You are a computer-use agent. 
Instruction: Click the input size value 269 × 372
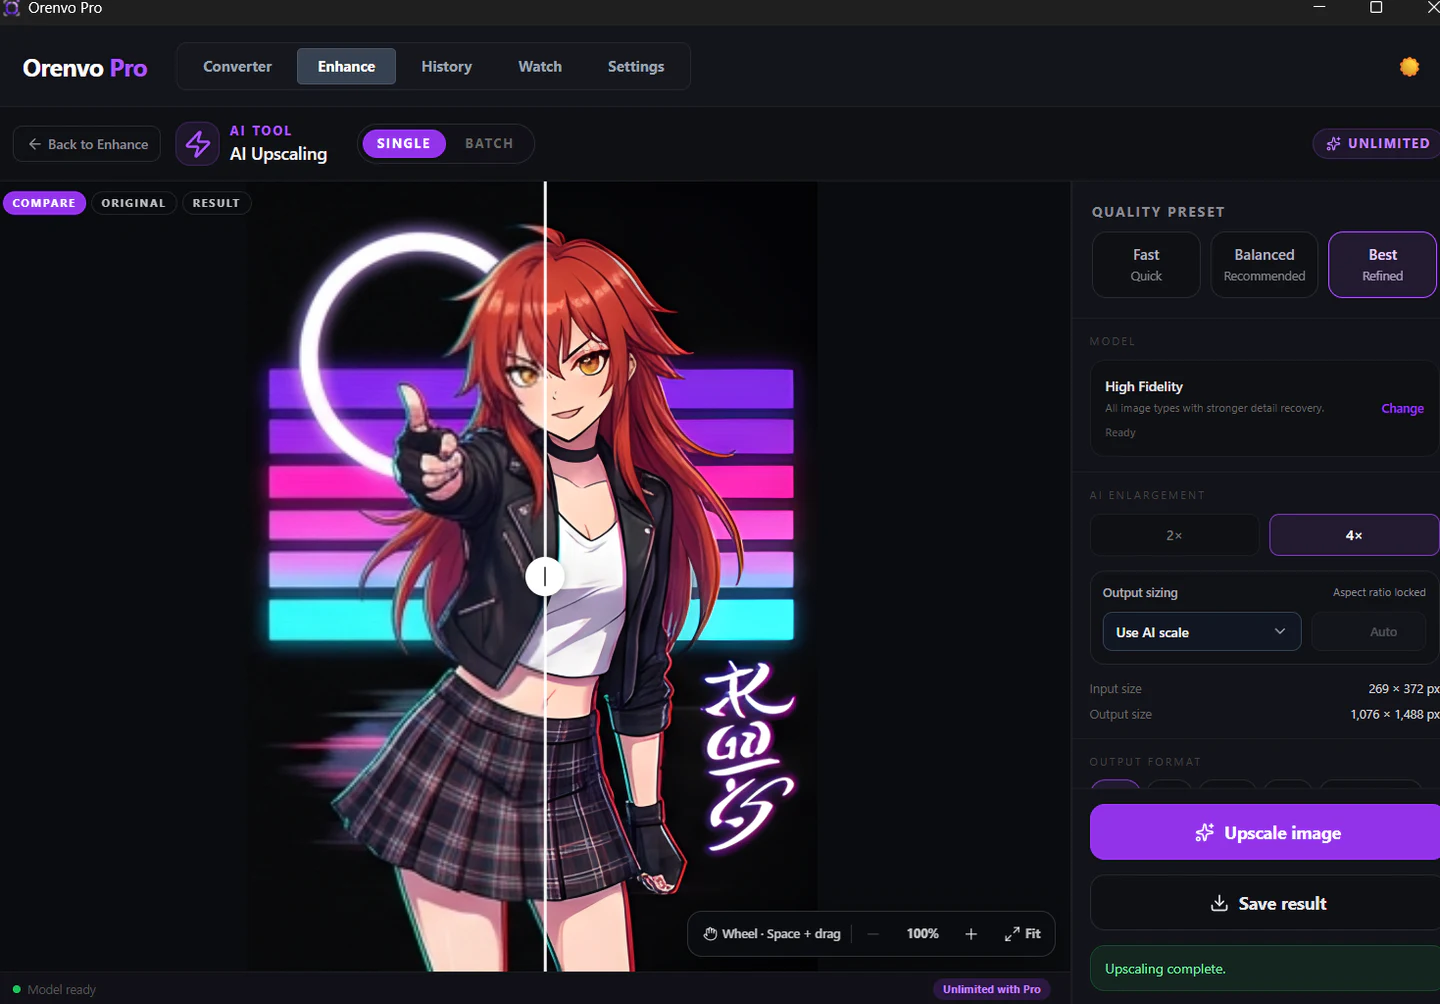pos(1403,689)
